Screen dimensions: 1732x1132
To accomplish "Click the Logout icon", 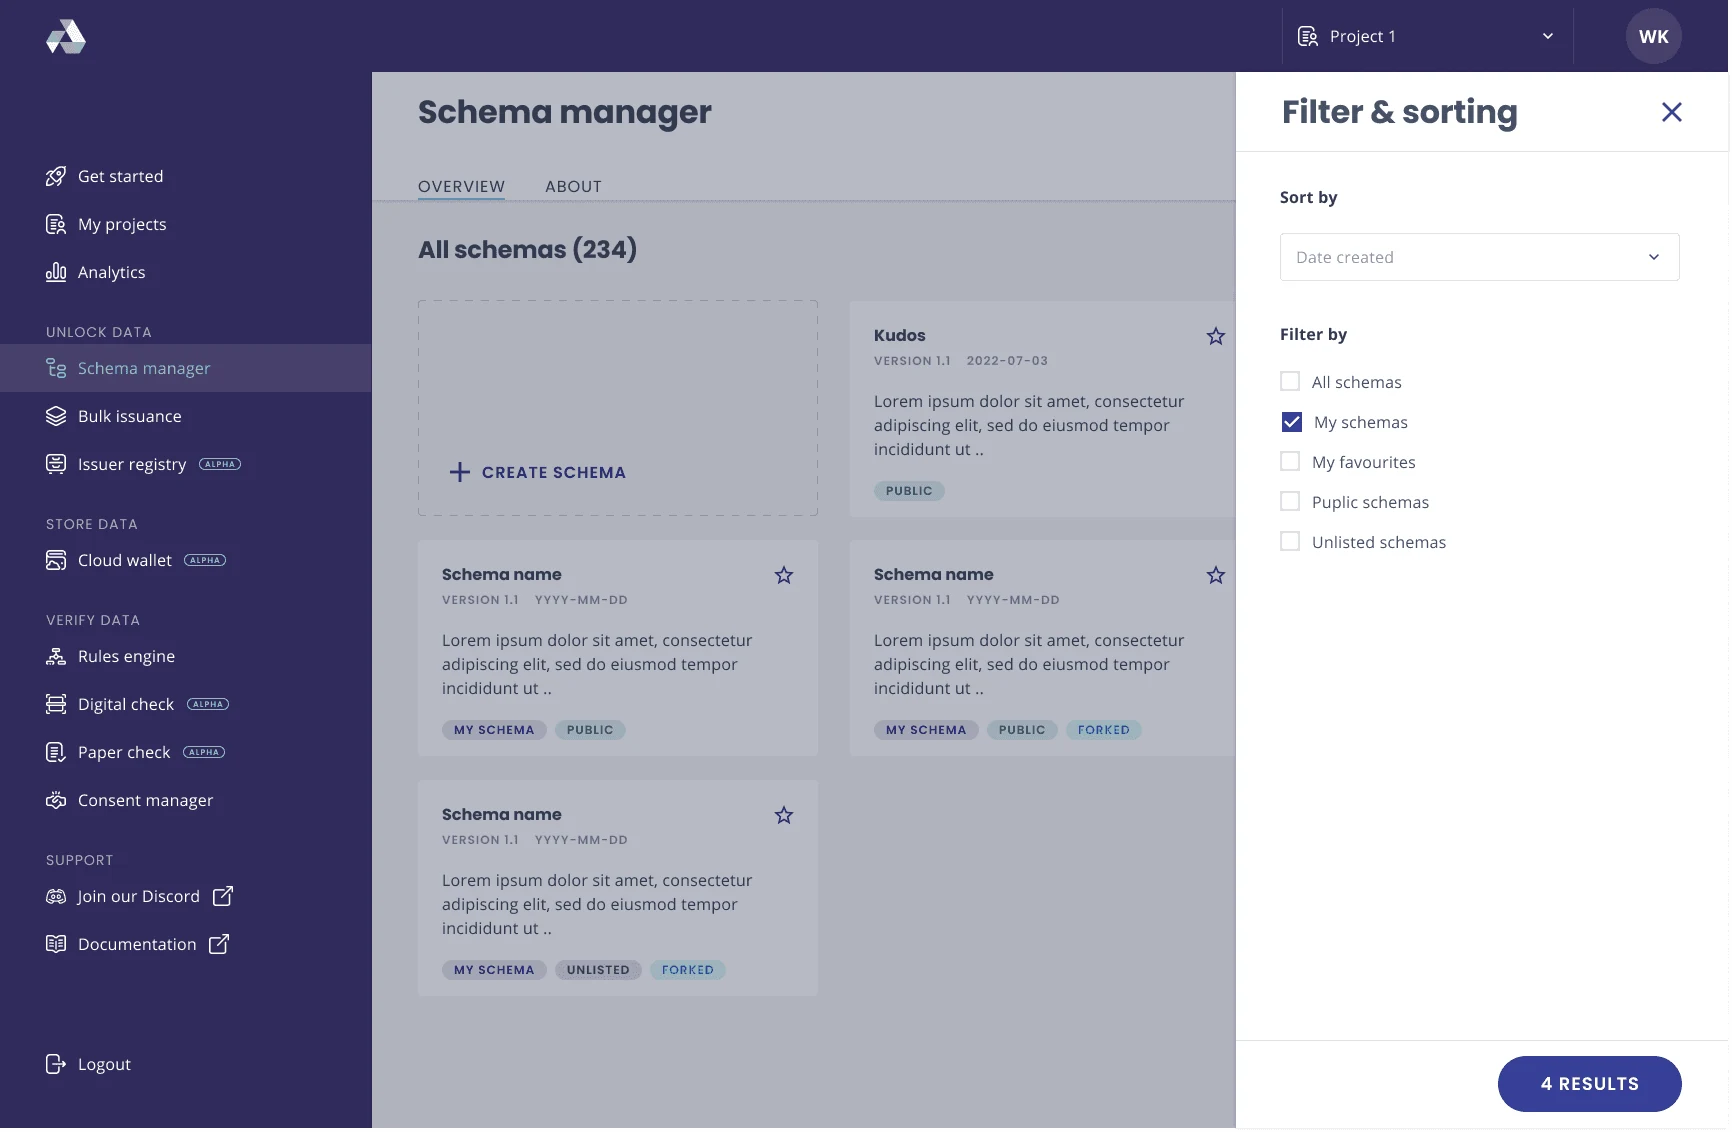I will click(x=56, y=1064).
